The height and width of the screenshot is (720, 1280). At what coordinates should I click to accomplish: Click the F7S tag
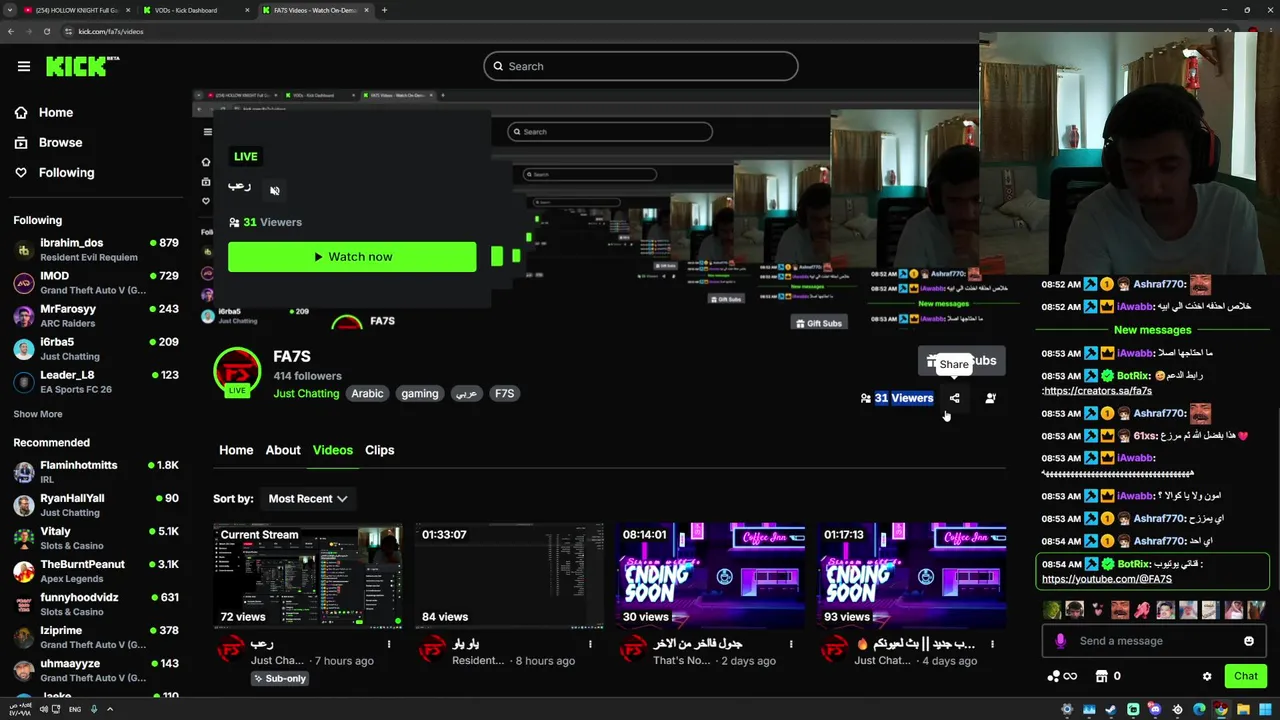tap(505, 394)
